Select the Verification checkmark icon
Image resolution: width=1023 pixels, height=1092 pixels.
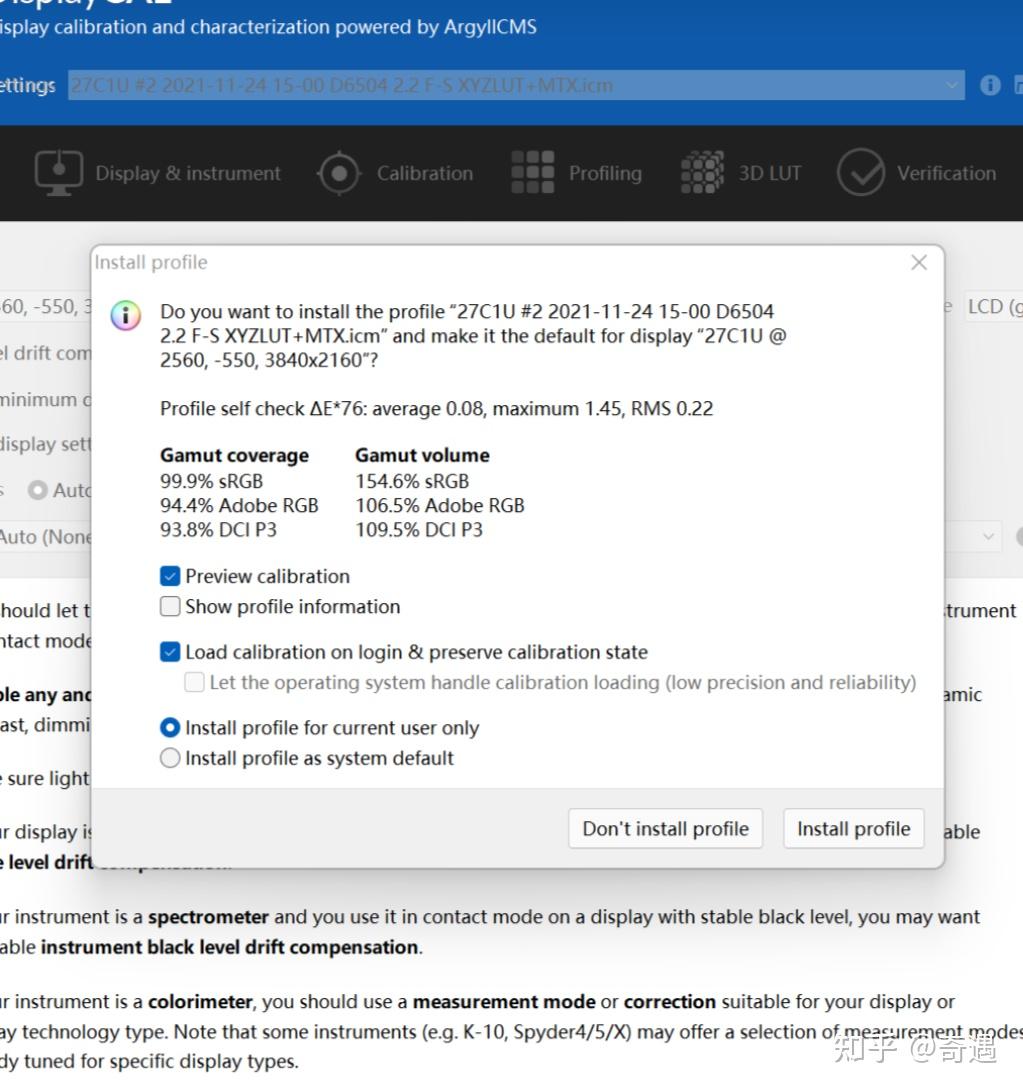point(862,172)
